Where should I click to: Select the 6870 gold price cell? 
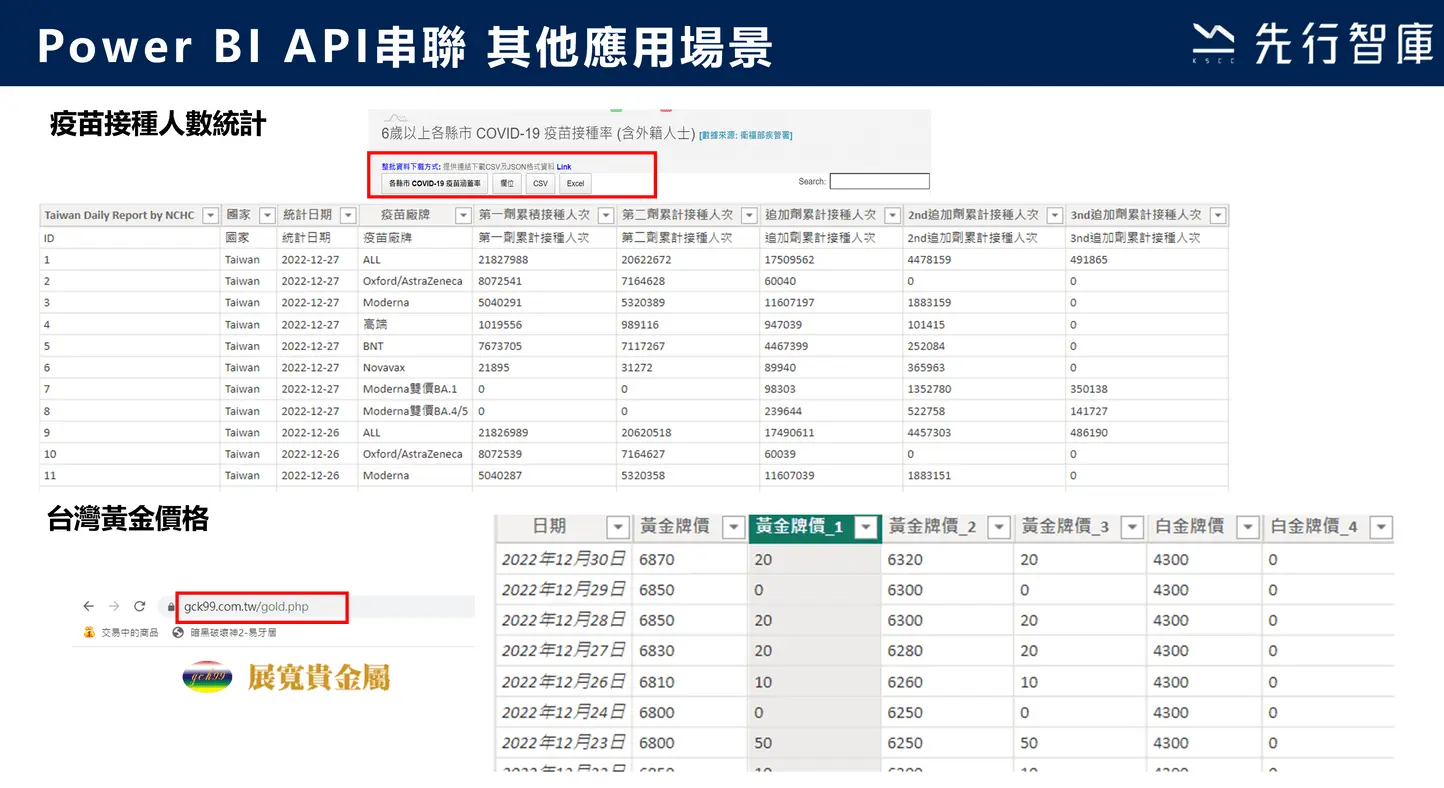click(690, 560)
